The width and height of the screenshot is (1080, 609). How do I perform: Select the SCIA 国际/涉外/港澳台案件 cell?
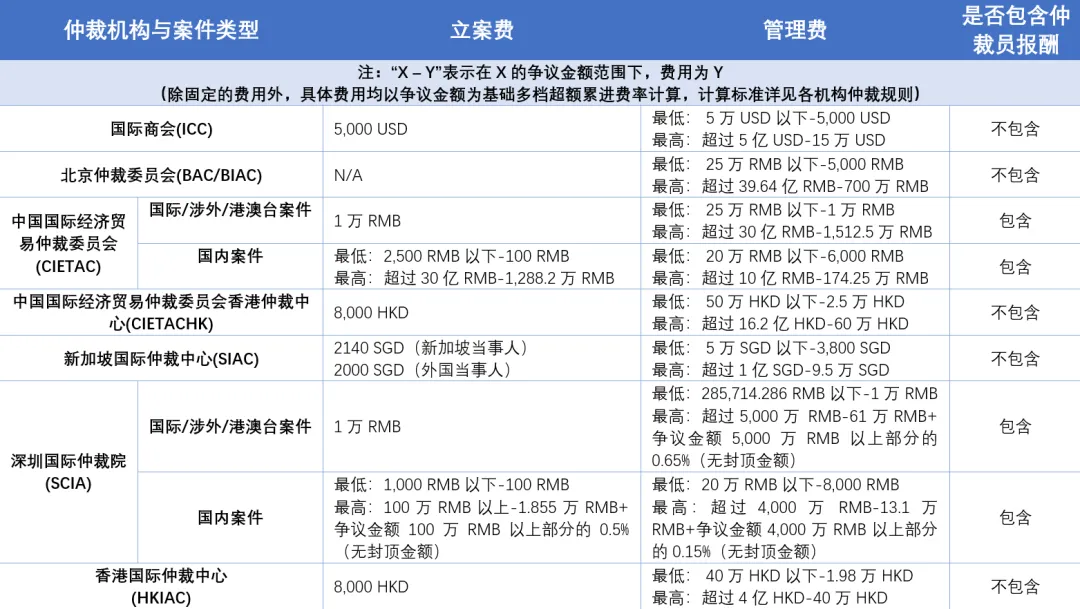click(x=231, y=426)
